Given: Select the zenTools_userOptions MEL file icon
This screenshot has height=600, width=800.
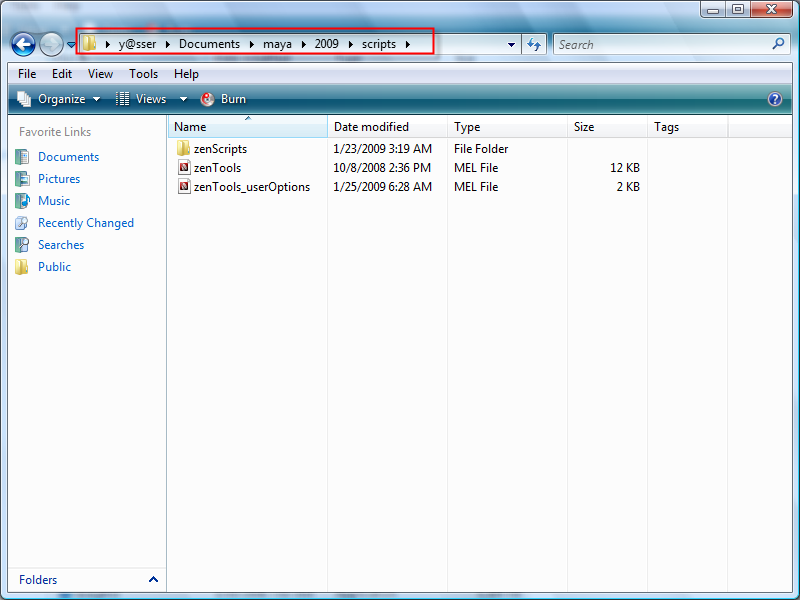Looking at the screenshot, I should coord(184,186).
